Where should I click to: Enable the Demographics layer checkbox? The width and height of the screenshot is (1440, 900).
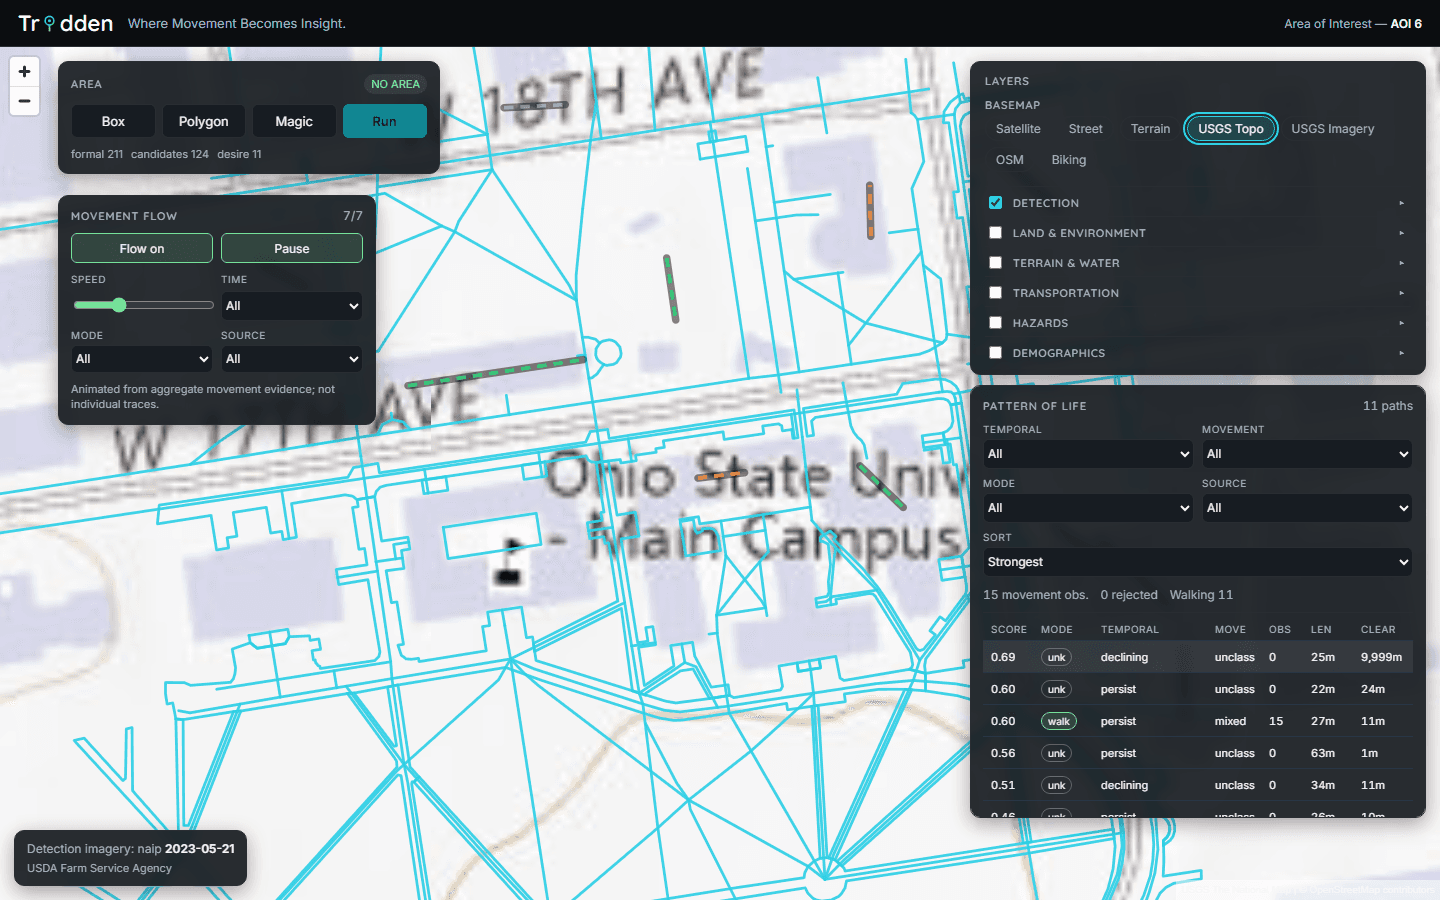point(995,352)
